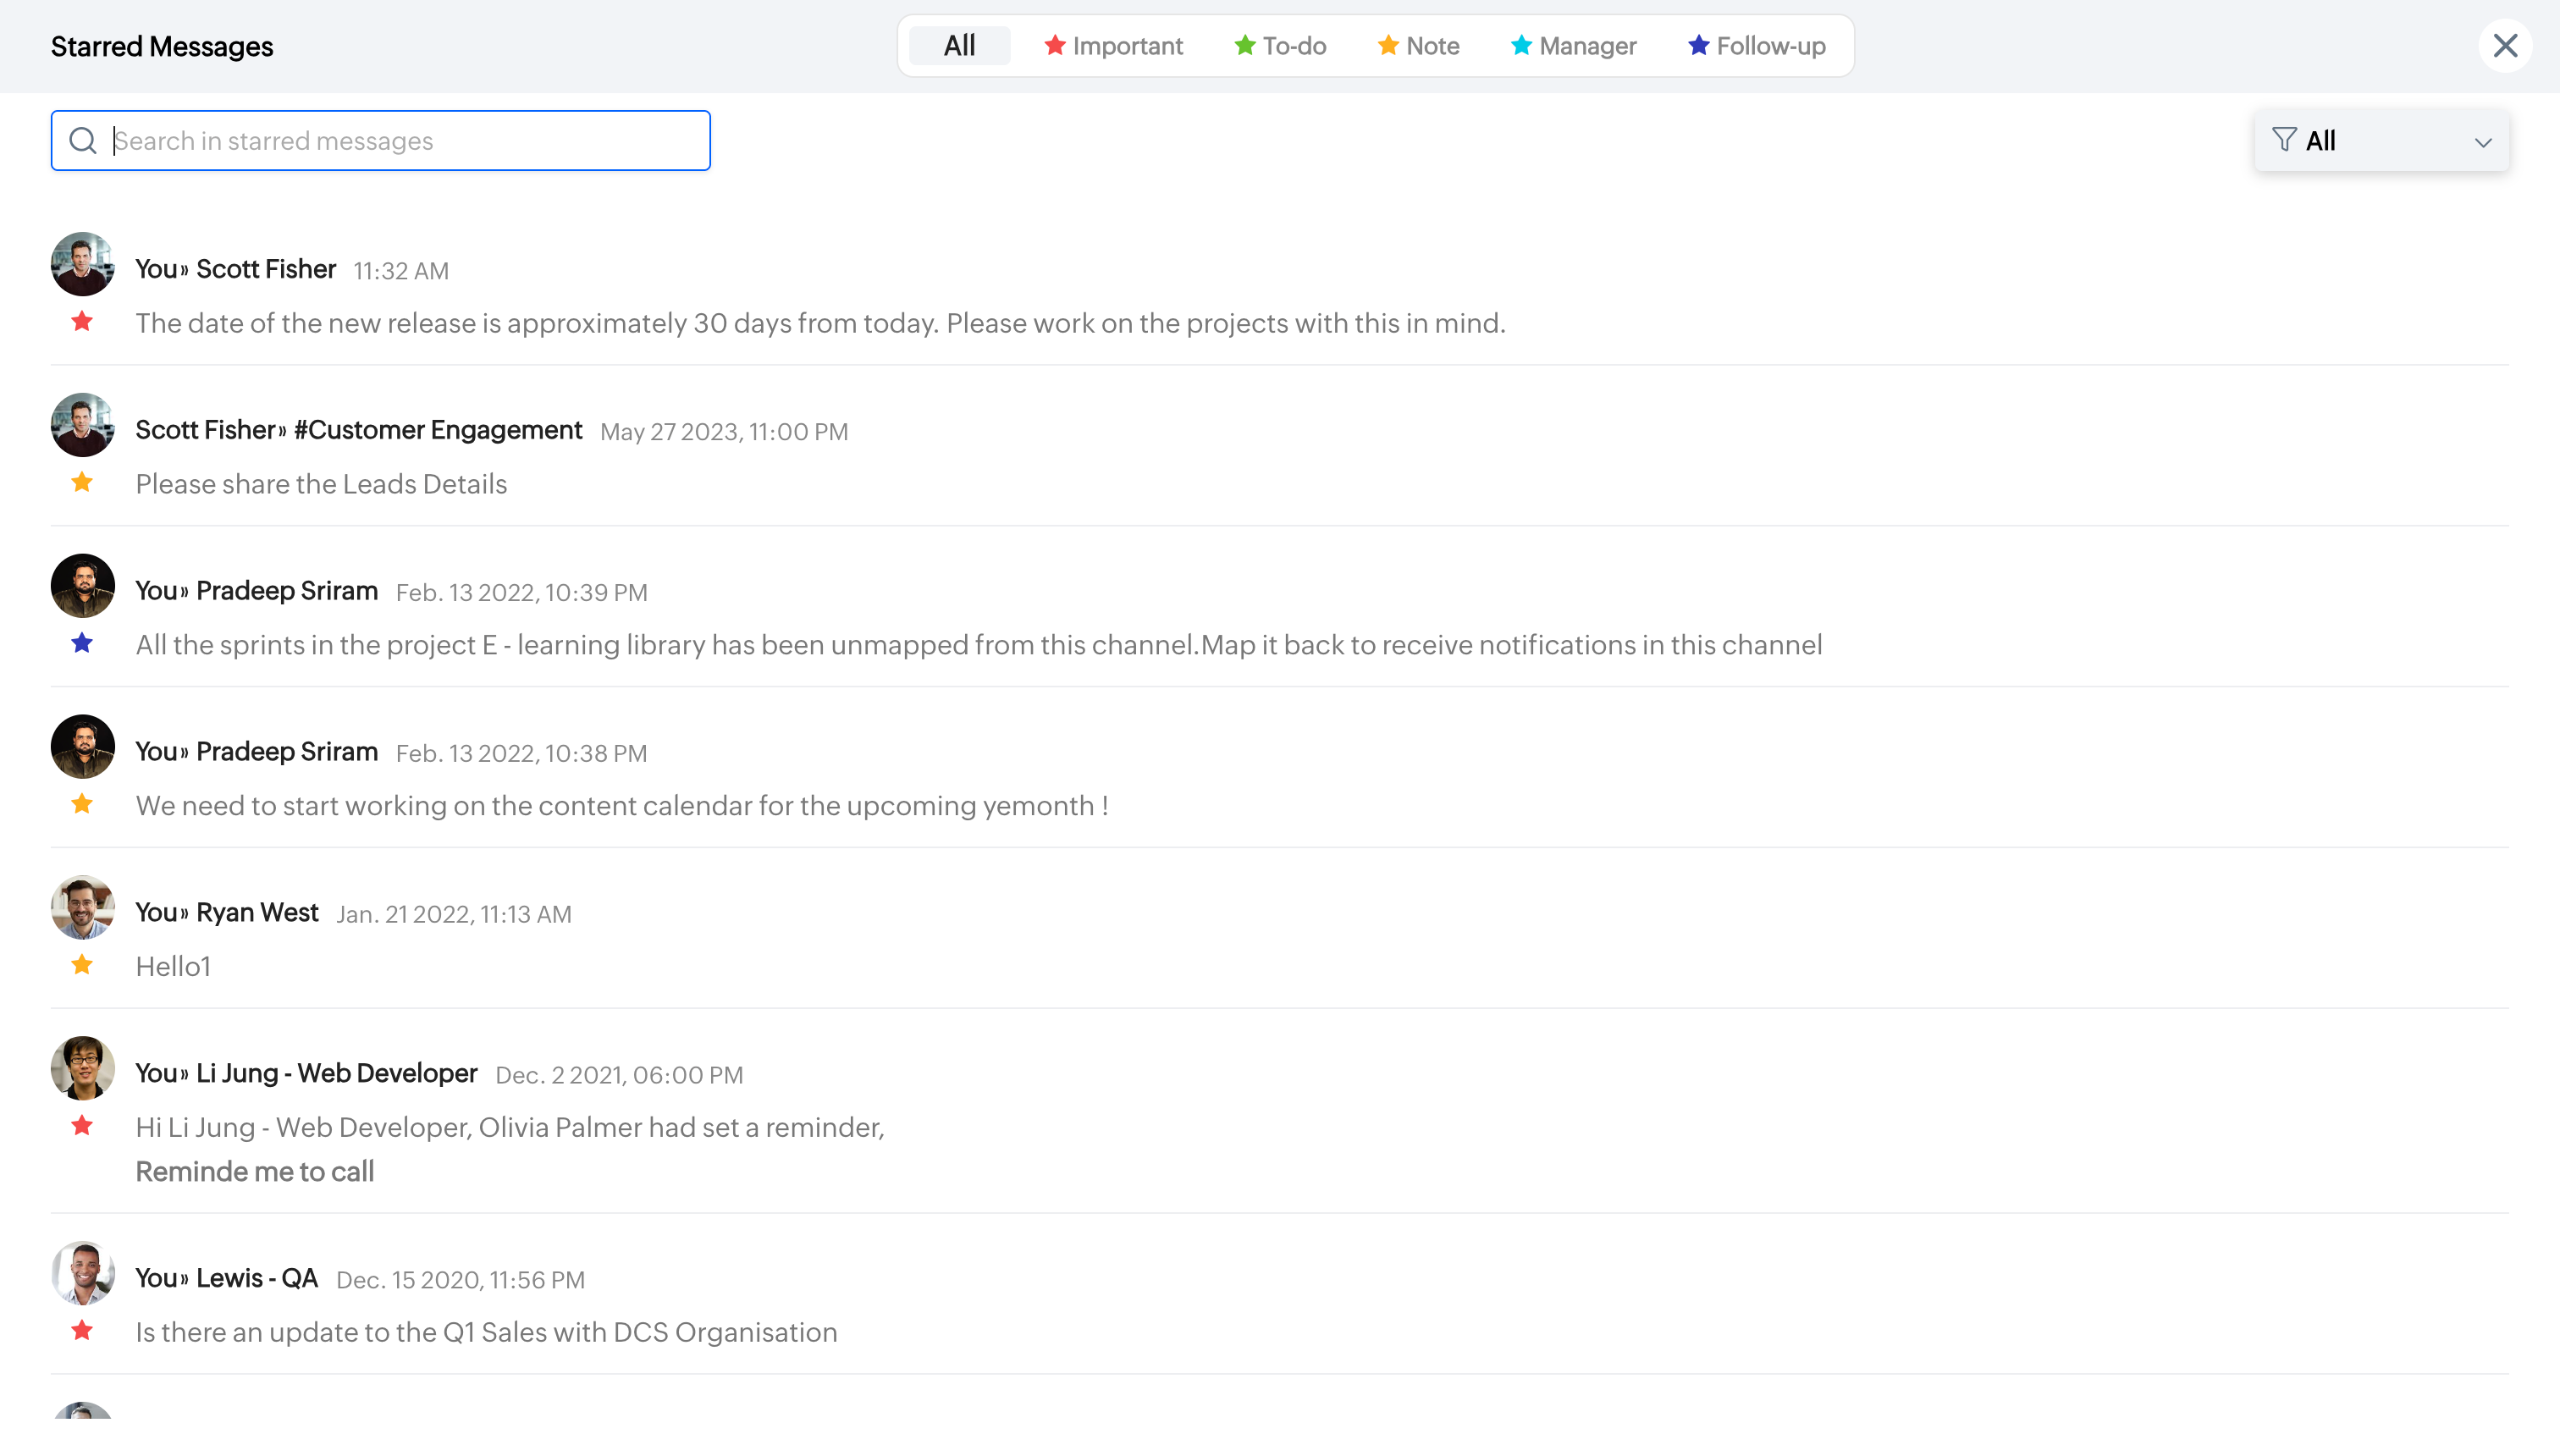Open #Customer Engagement channel link

point(438,430)
